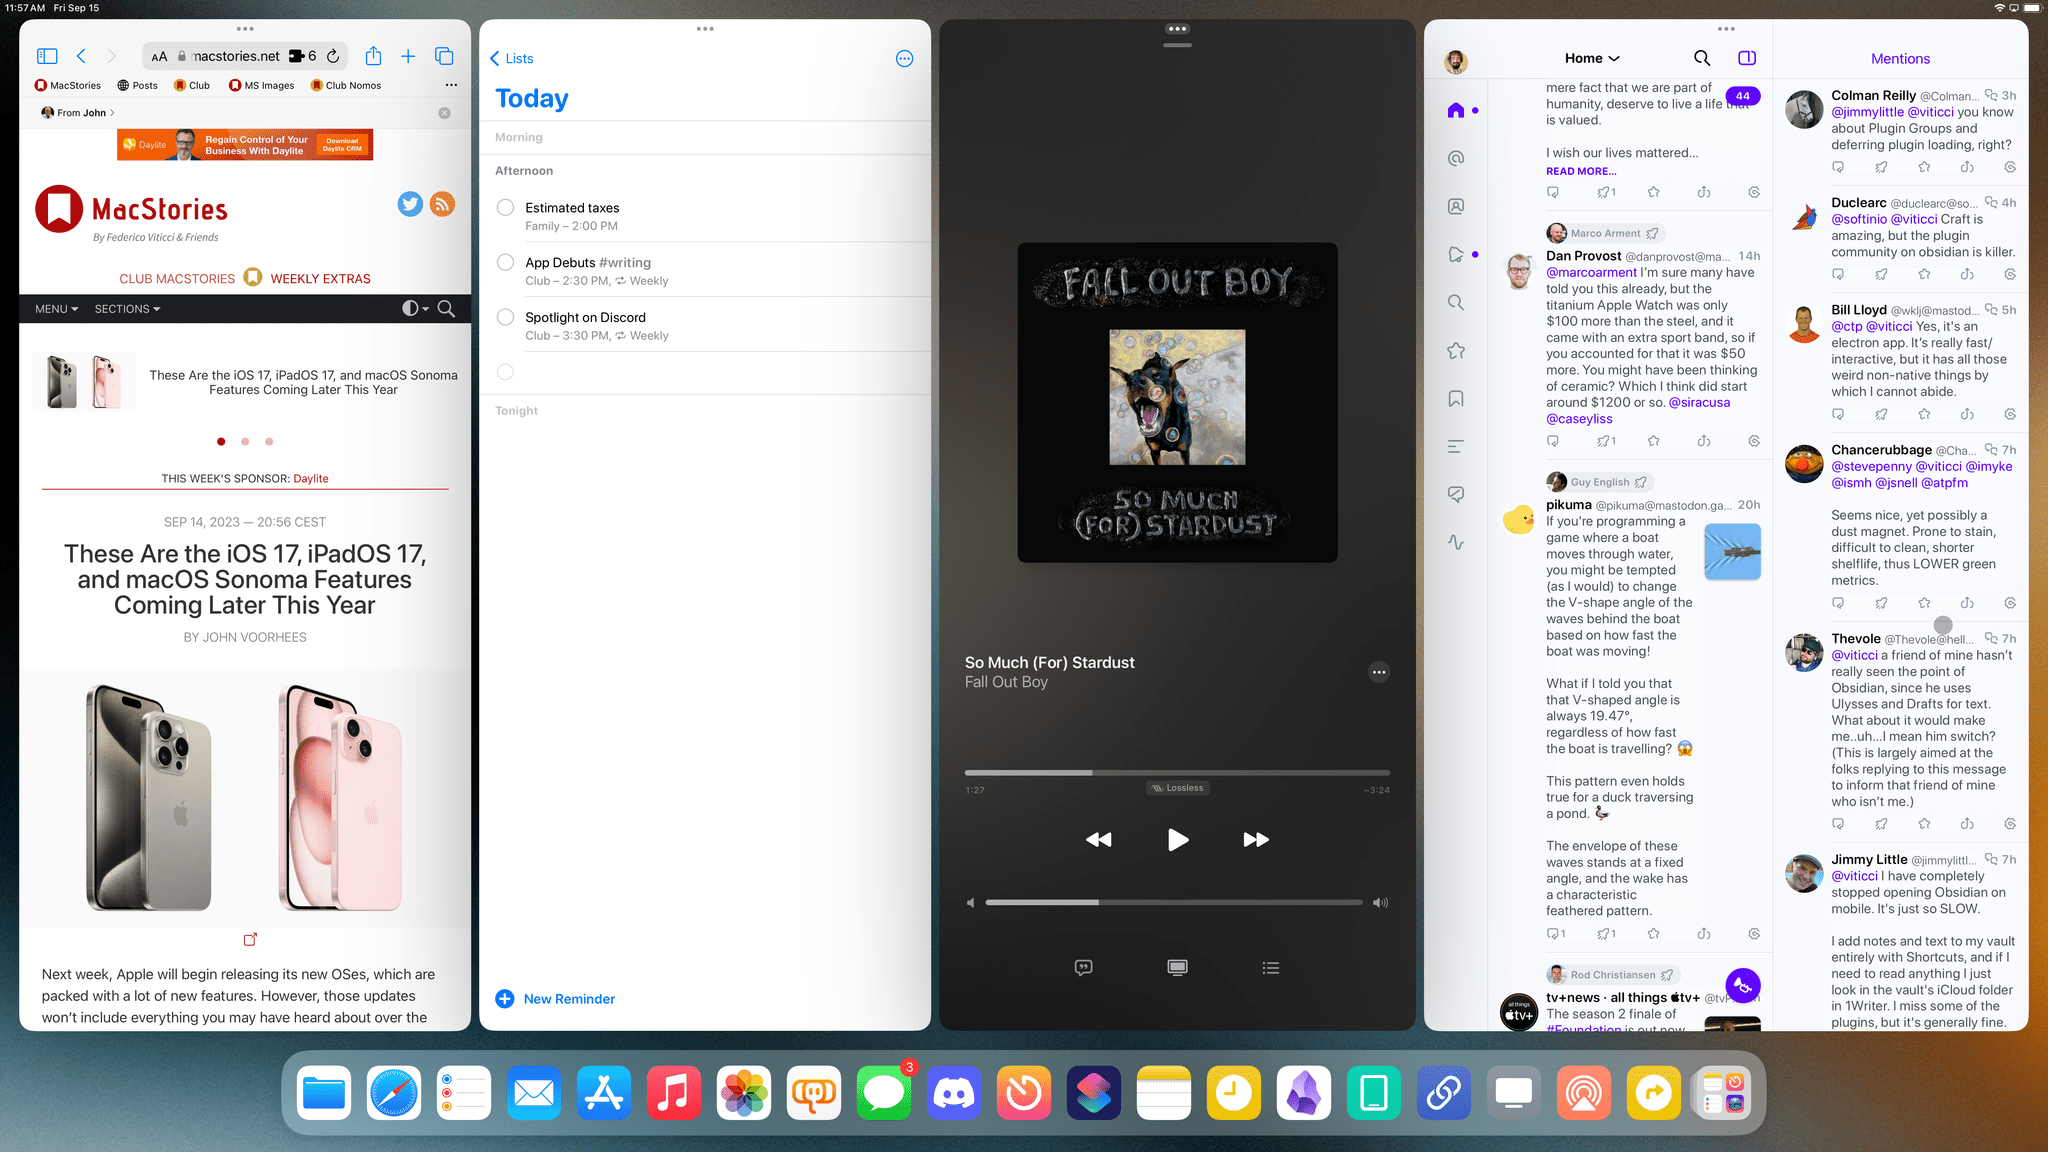Toggle Safari sidebar button
The width and height of the screenshot is (2048, 1152).
(x=47, y=56)
